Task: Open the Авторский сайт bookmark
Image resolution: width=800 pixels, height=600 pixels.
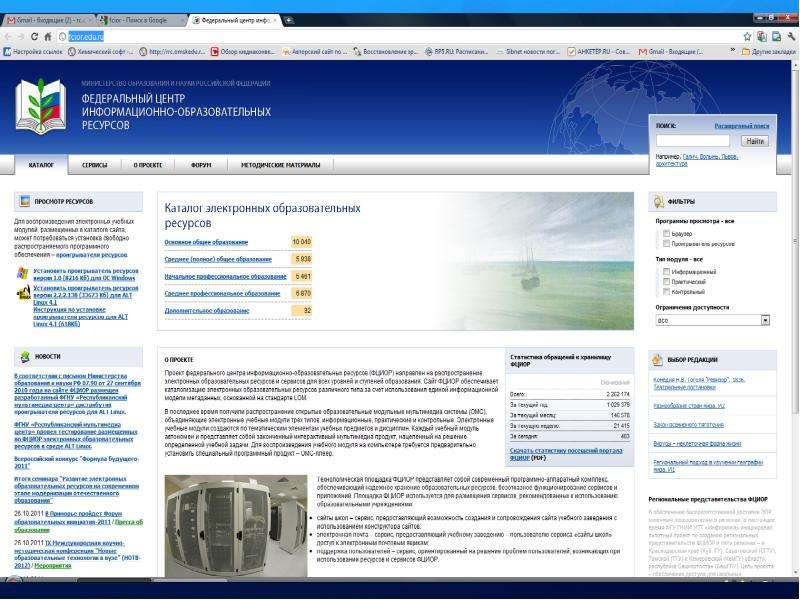Action: click(x=314, y=52)
